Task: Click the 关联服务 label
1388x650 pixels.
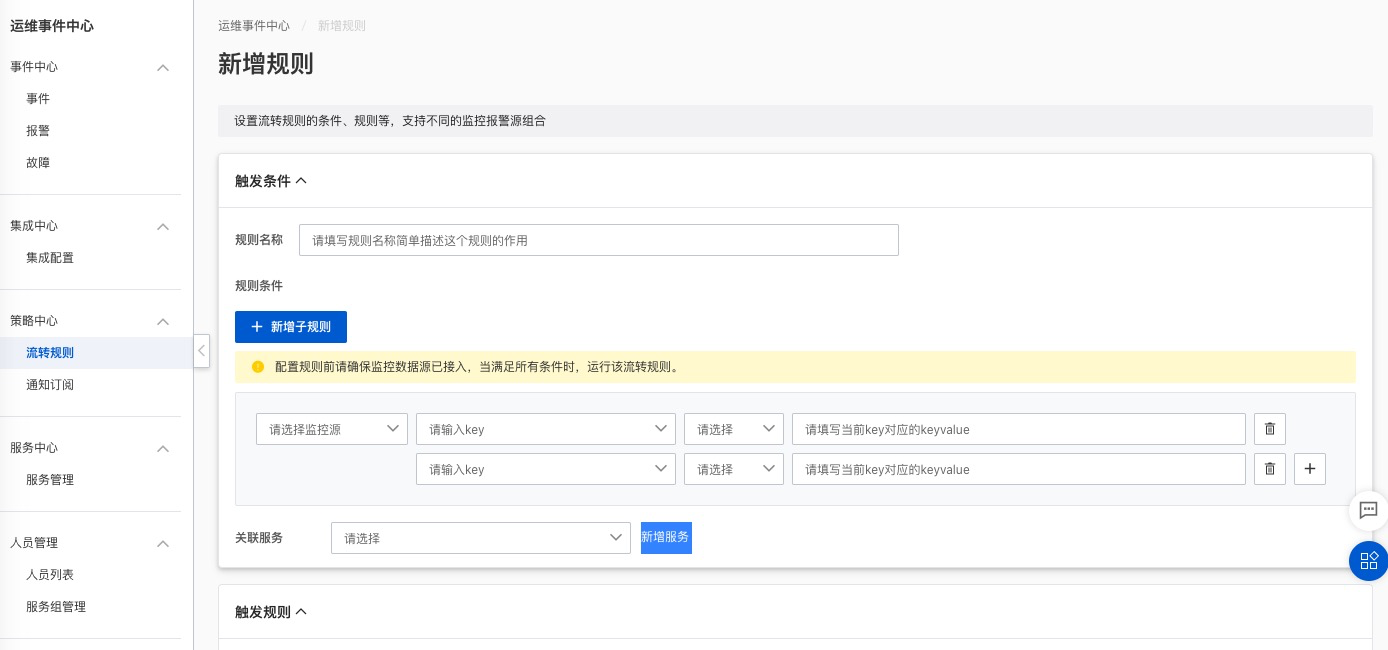Action: pos(259,538)
